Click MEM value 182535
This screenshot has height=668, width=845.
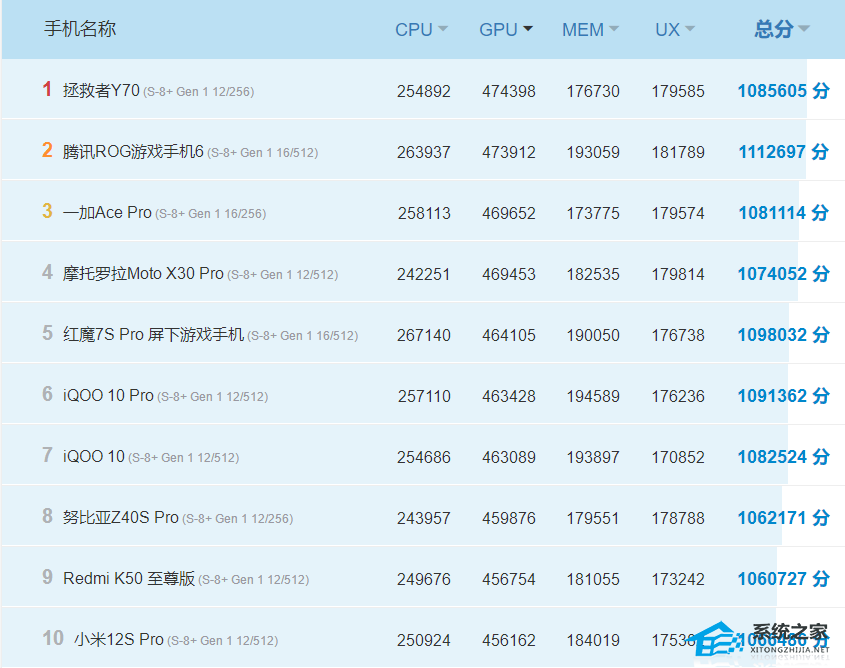tap(593, 274)
